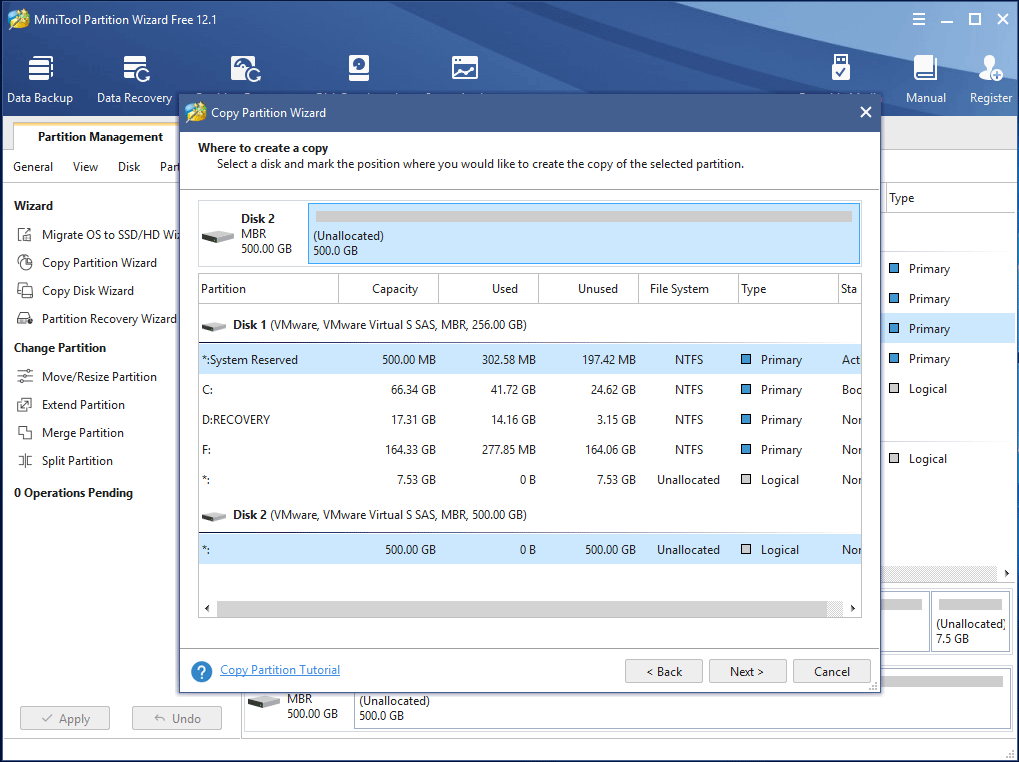This screenshot has width=1019, height=762.
Task: Start Migrate OS to SSD/HD wizard
Action: coord(97,235)
